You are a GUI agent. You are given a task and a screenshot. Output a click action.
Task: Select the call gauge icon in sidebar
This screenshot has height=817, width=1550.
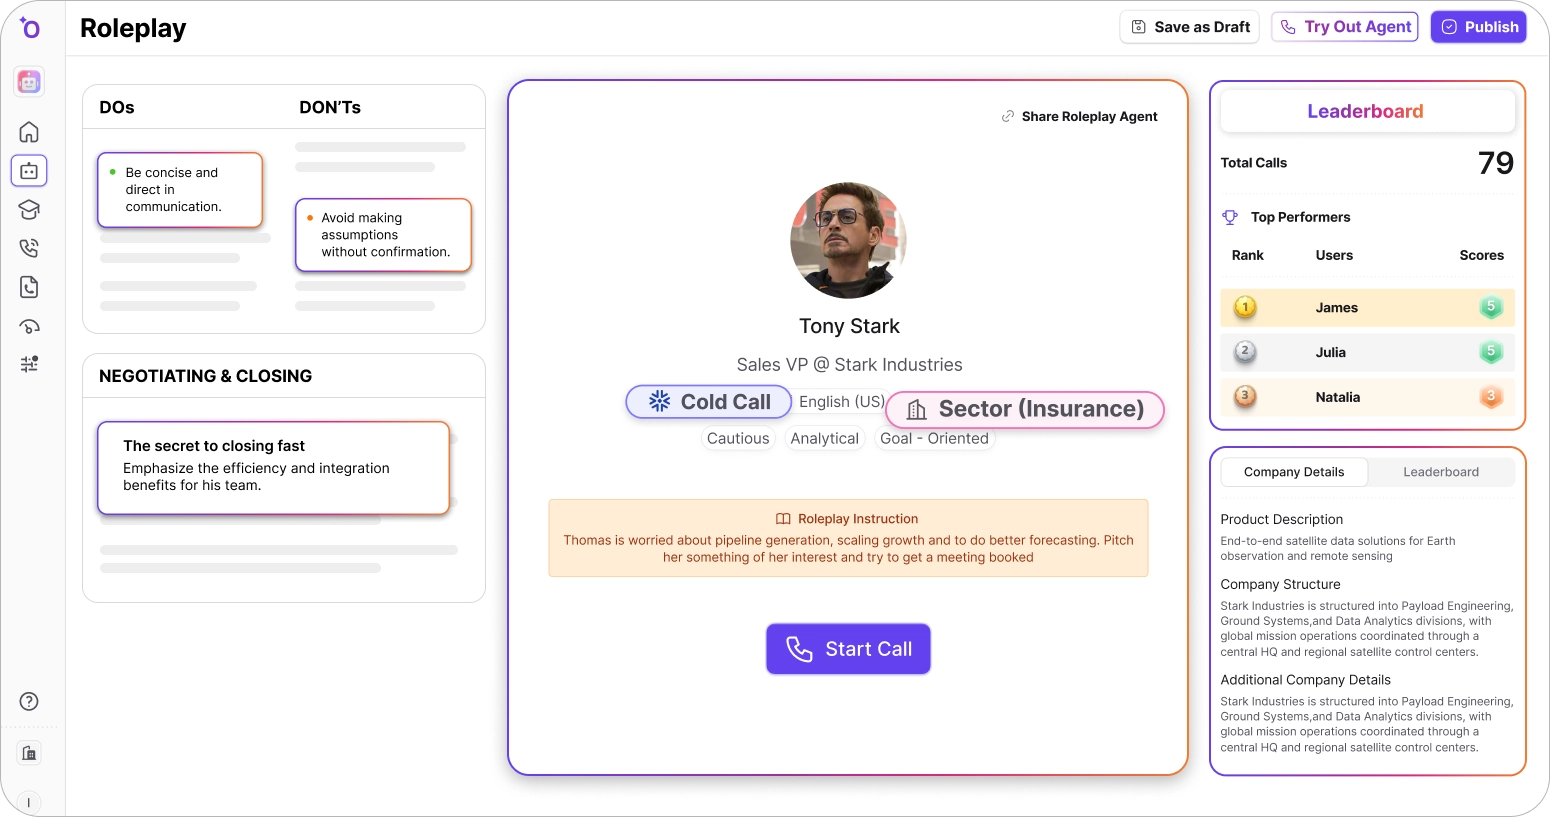pyautogui.click(x=29, y=325)
